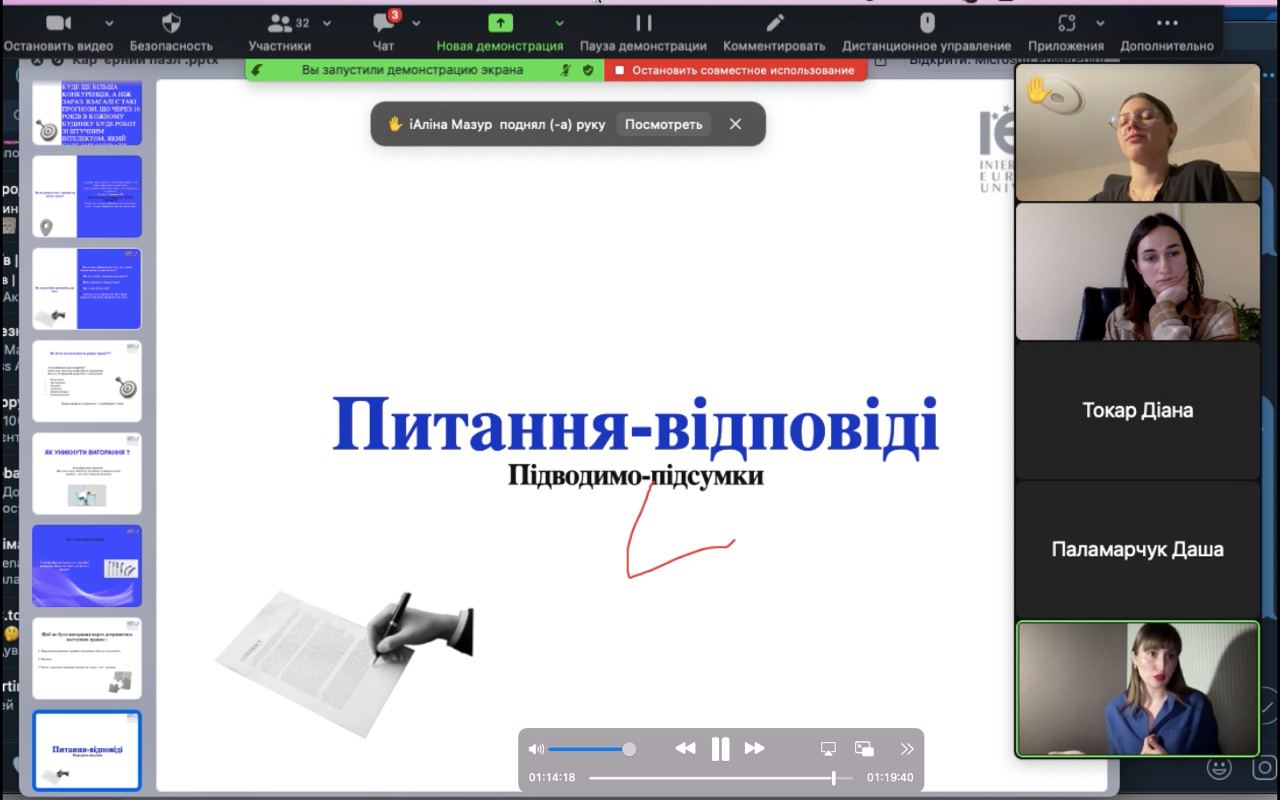Expand the player's double-chevron more options
This screenshot has width=1280, height=800.
point(906,748)
